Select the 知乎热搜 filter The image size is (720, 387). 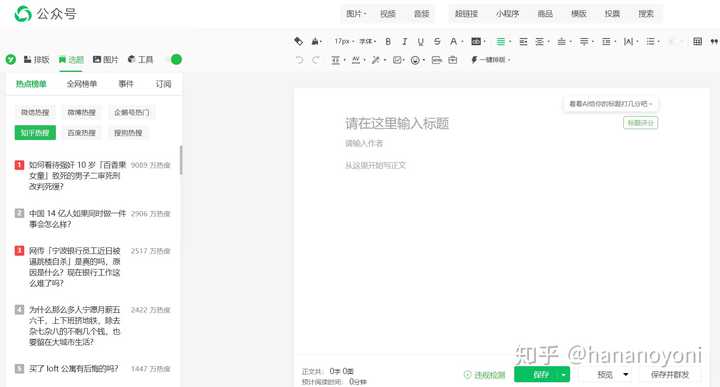[x=35, y=133]
